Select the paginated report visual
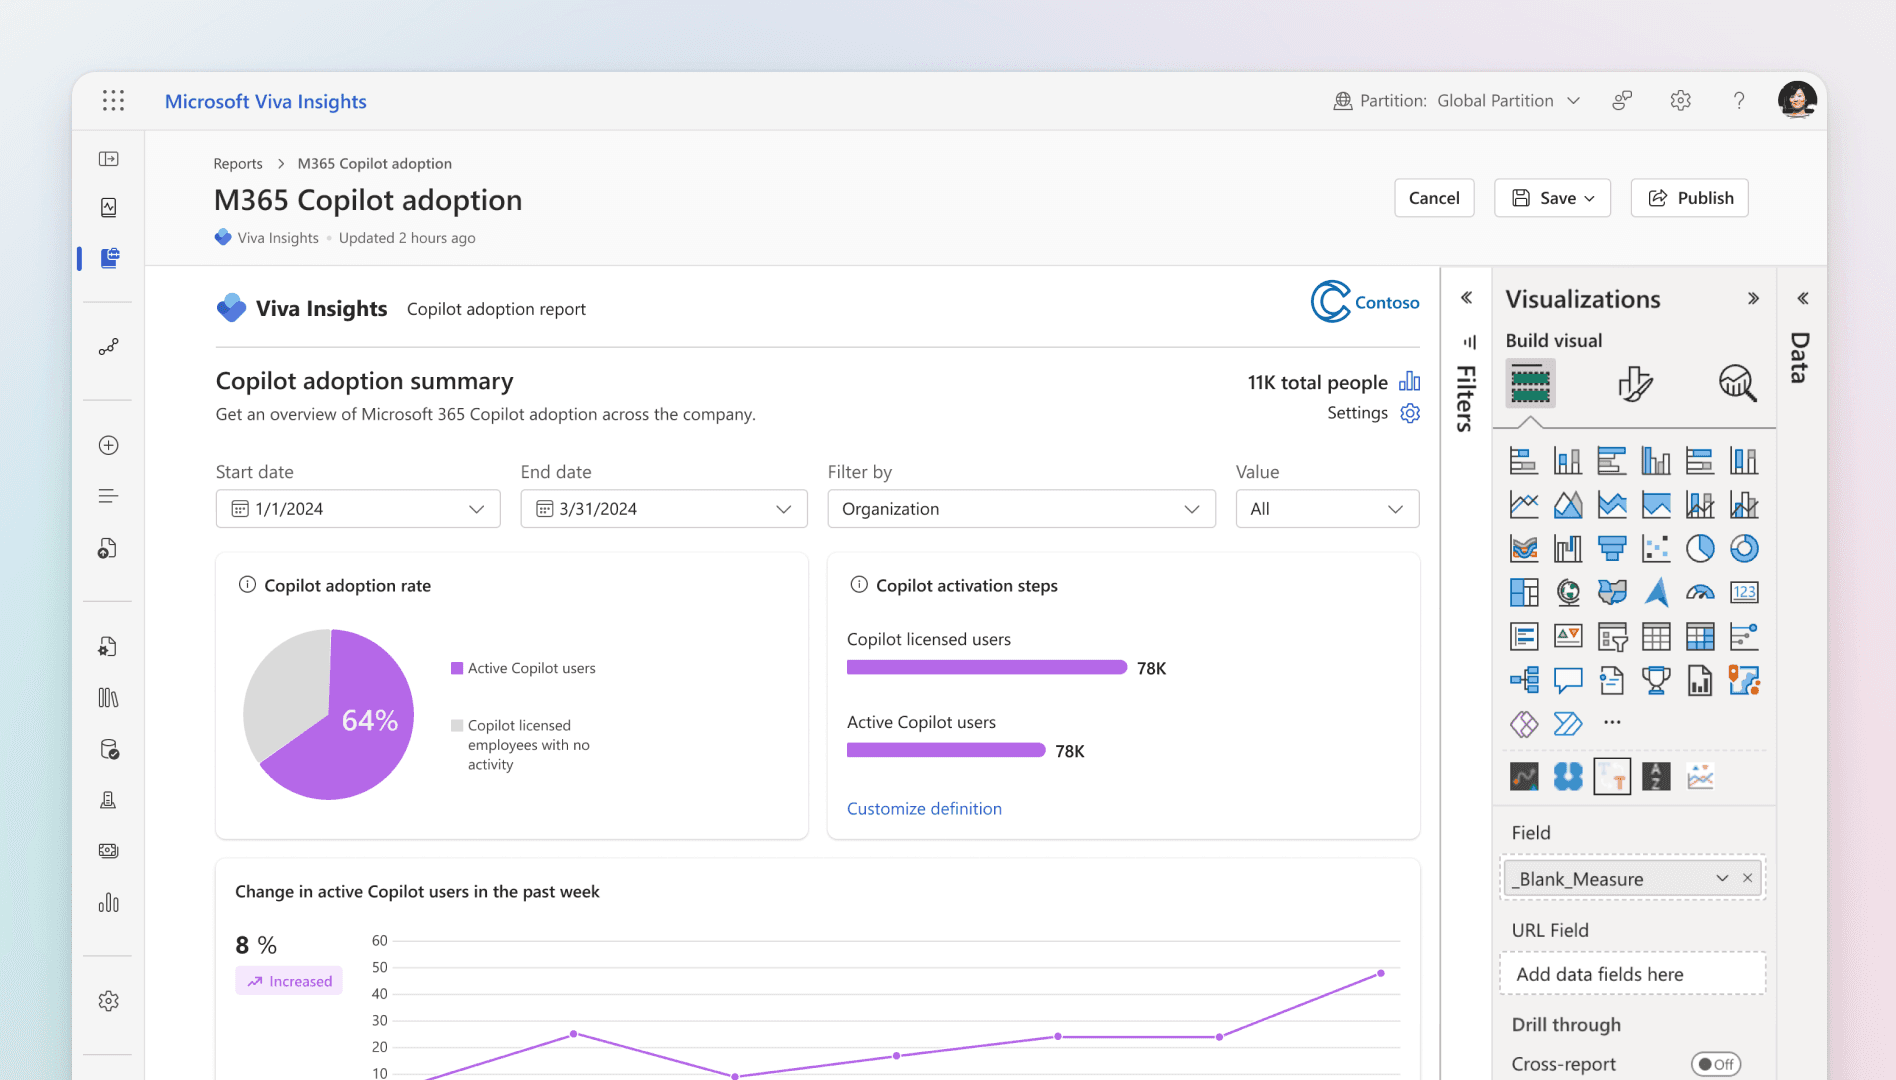 point(1699,680)
